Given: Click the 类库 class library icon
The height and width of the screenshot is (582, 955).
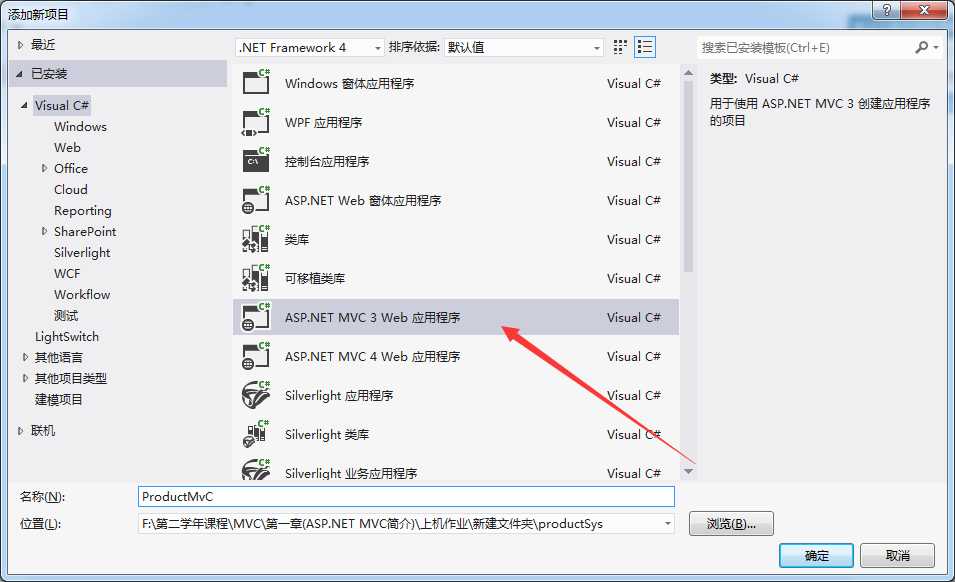Looking at the screenshot, I should pyautogui.click(x=256, y=239).
